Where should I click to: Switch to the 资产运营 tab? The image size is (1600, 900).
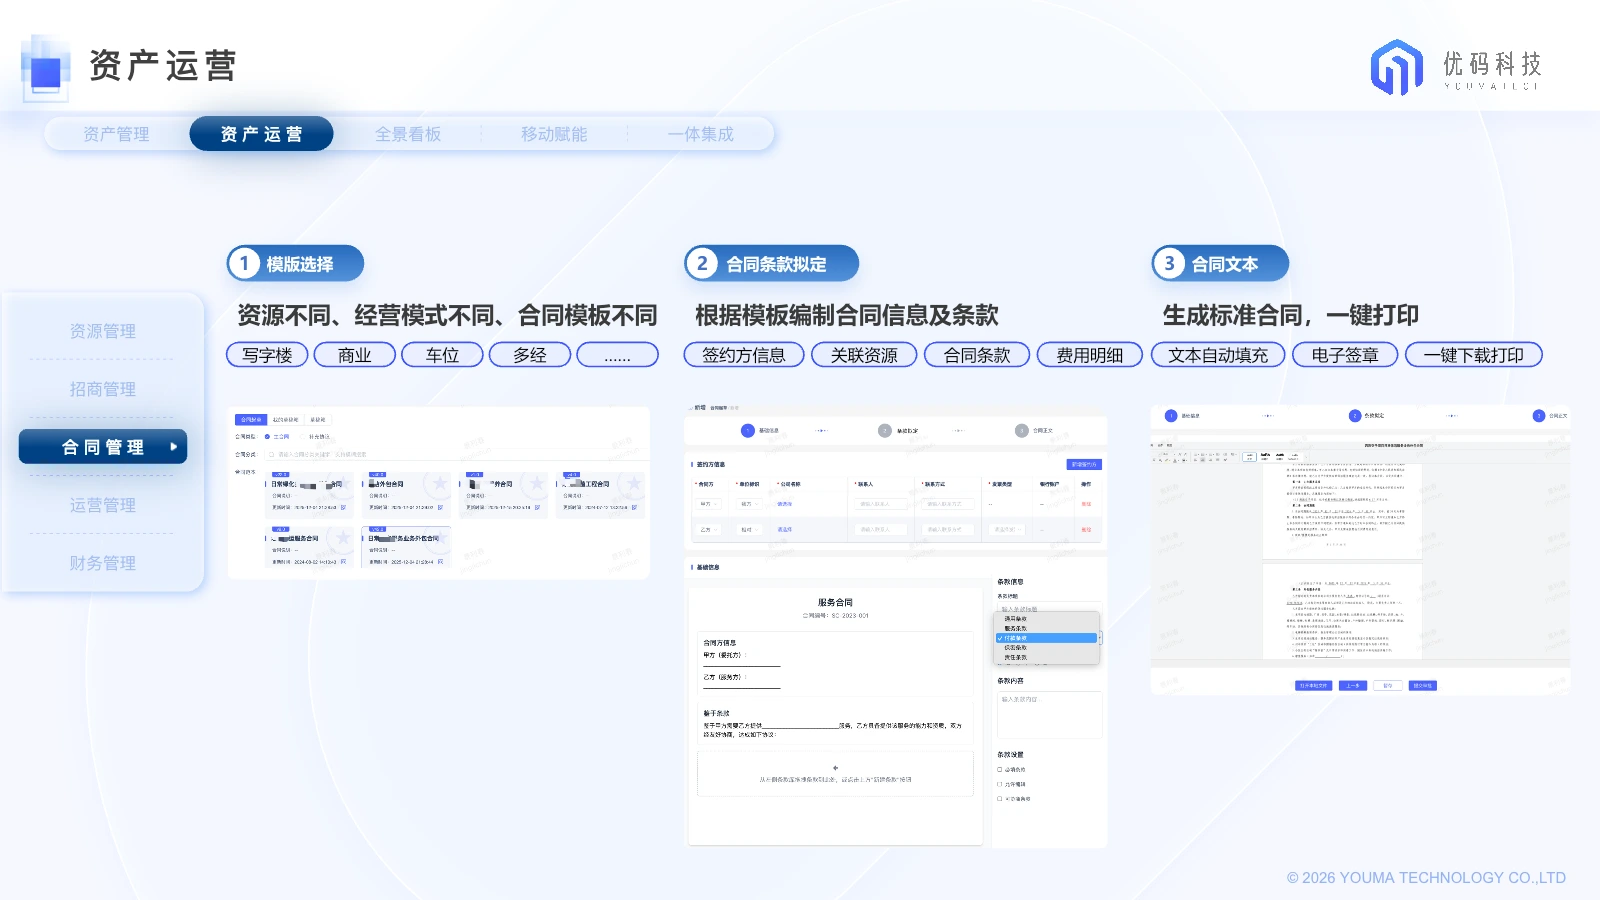(262, 134)
